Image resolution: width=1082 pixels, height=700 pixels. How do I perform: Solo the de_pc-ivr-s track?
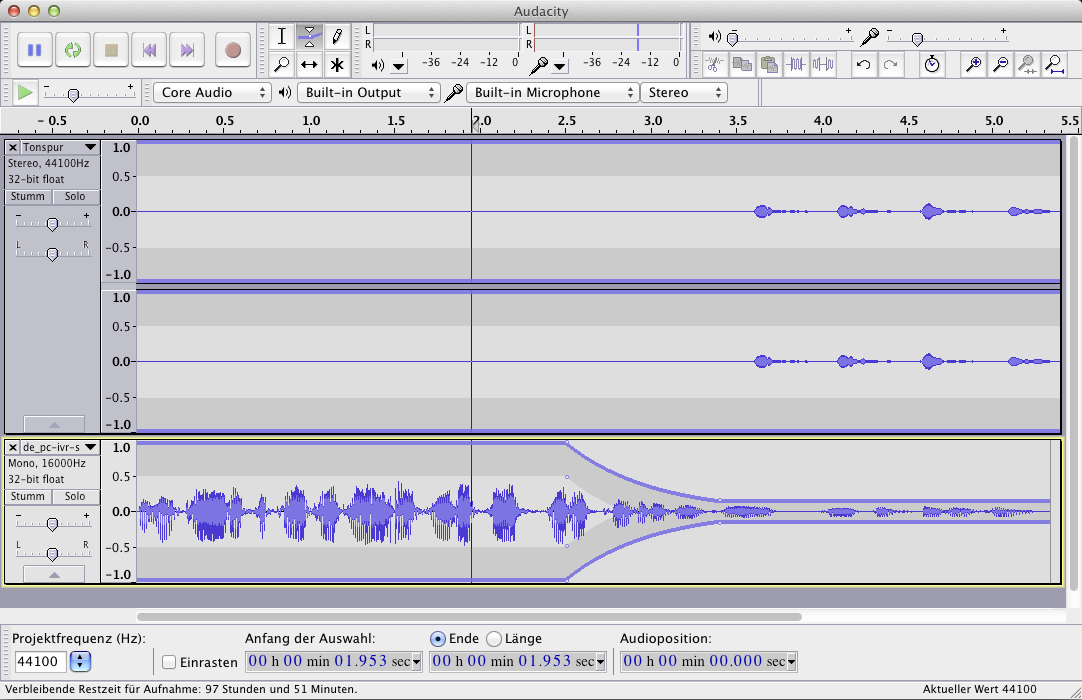click(75, 496)
